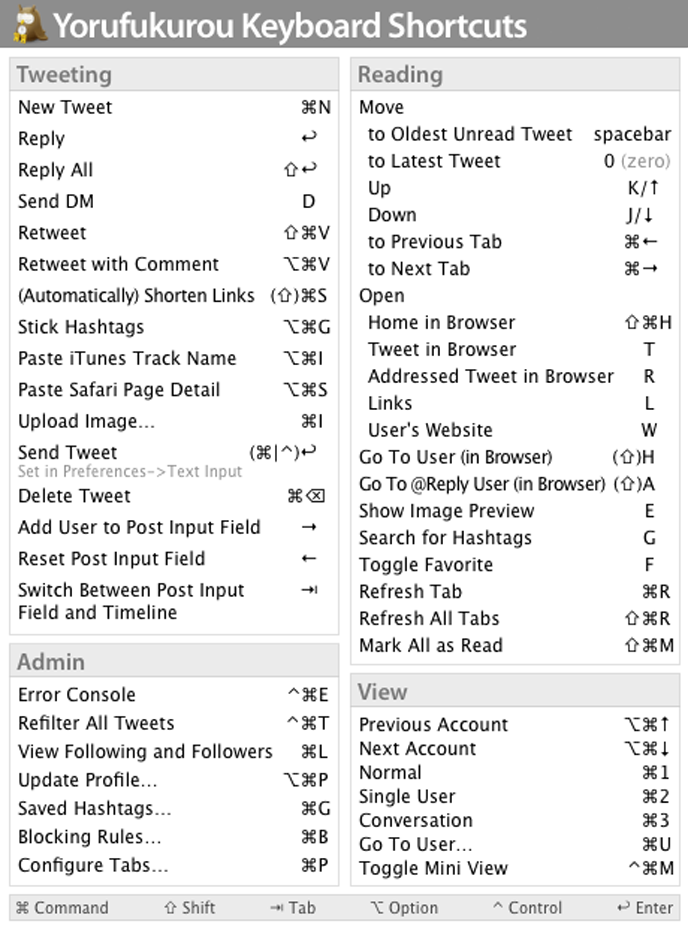Click the Blocking Rules… entry
Viewport: 688px width, 927px height.
coord(89,836)
